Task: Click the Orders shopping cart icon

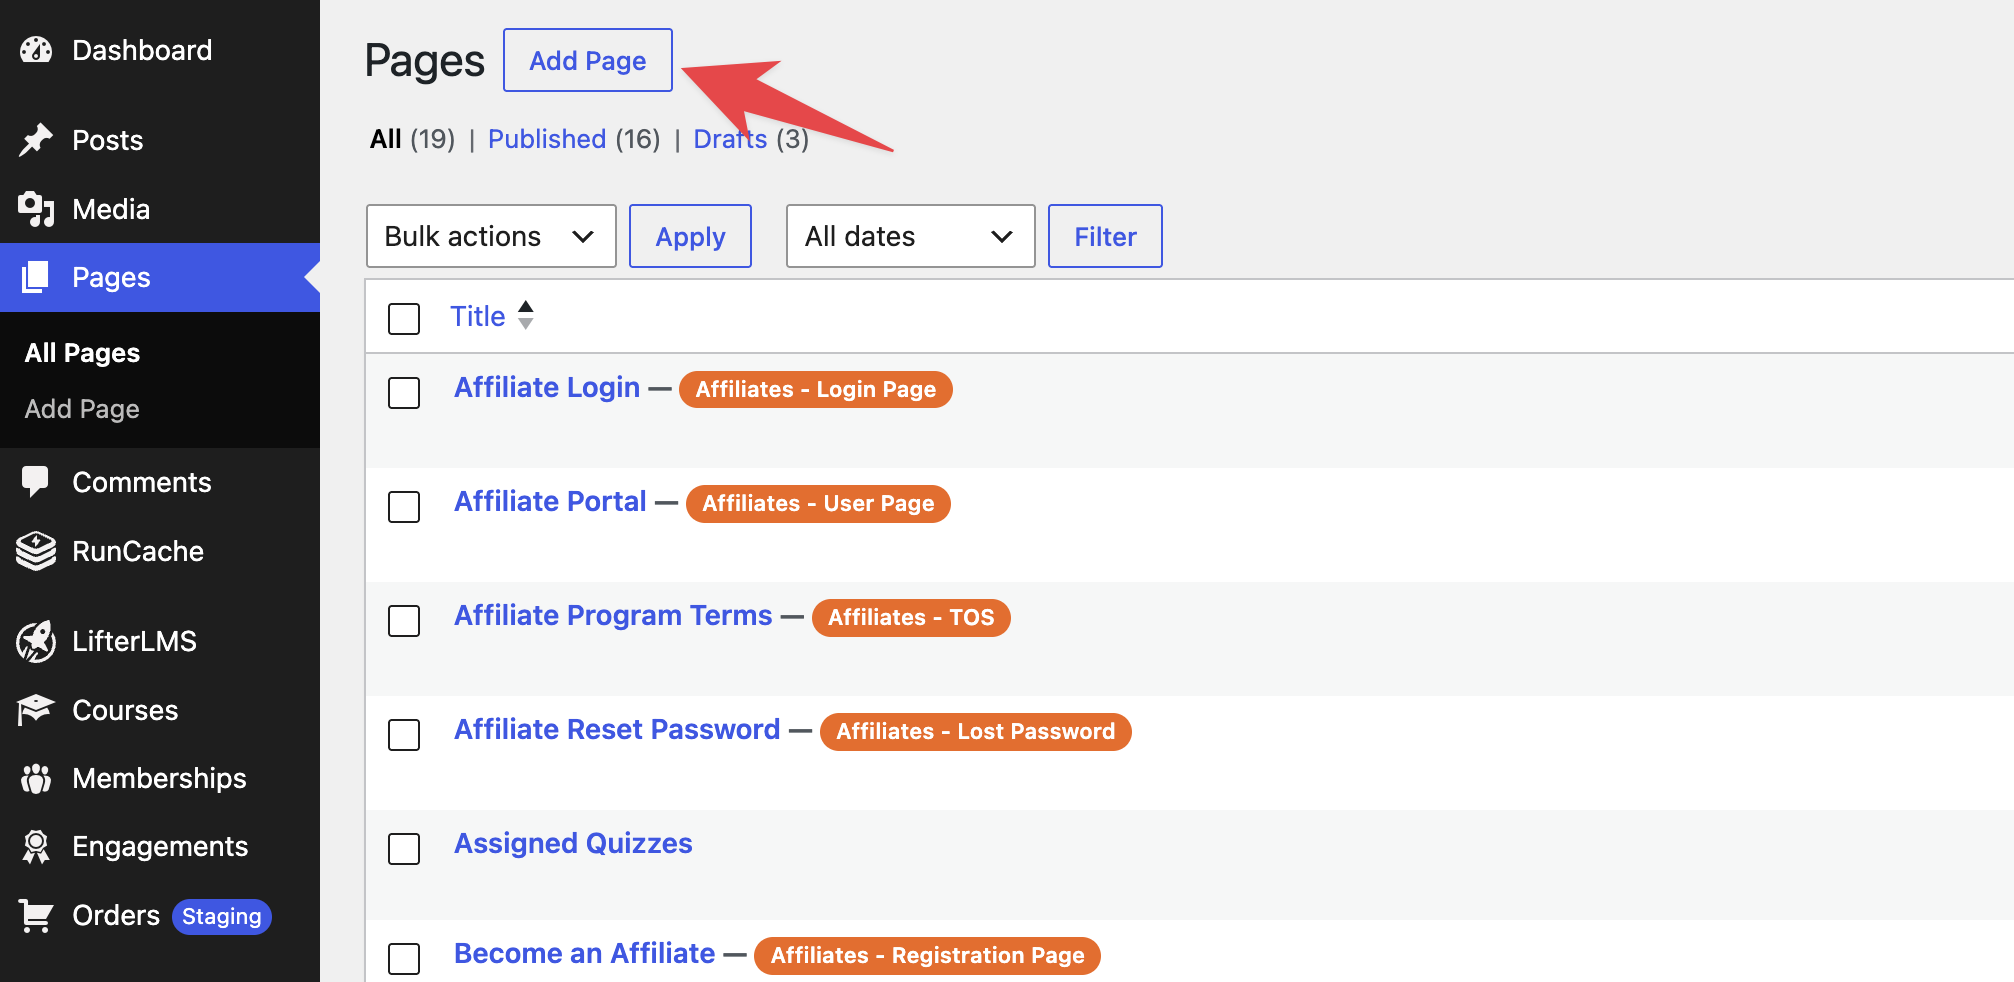Action: (36, 915)
